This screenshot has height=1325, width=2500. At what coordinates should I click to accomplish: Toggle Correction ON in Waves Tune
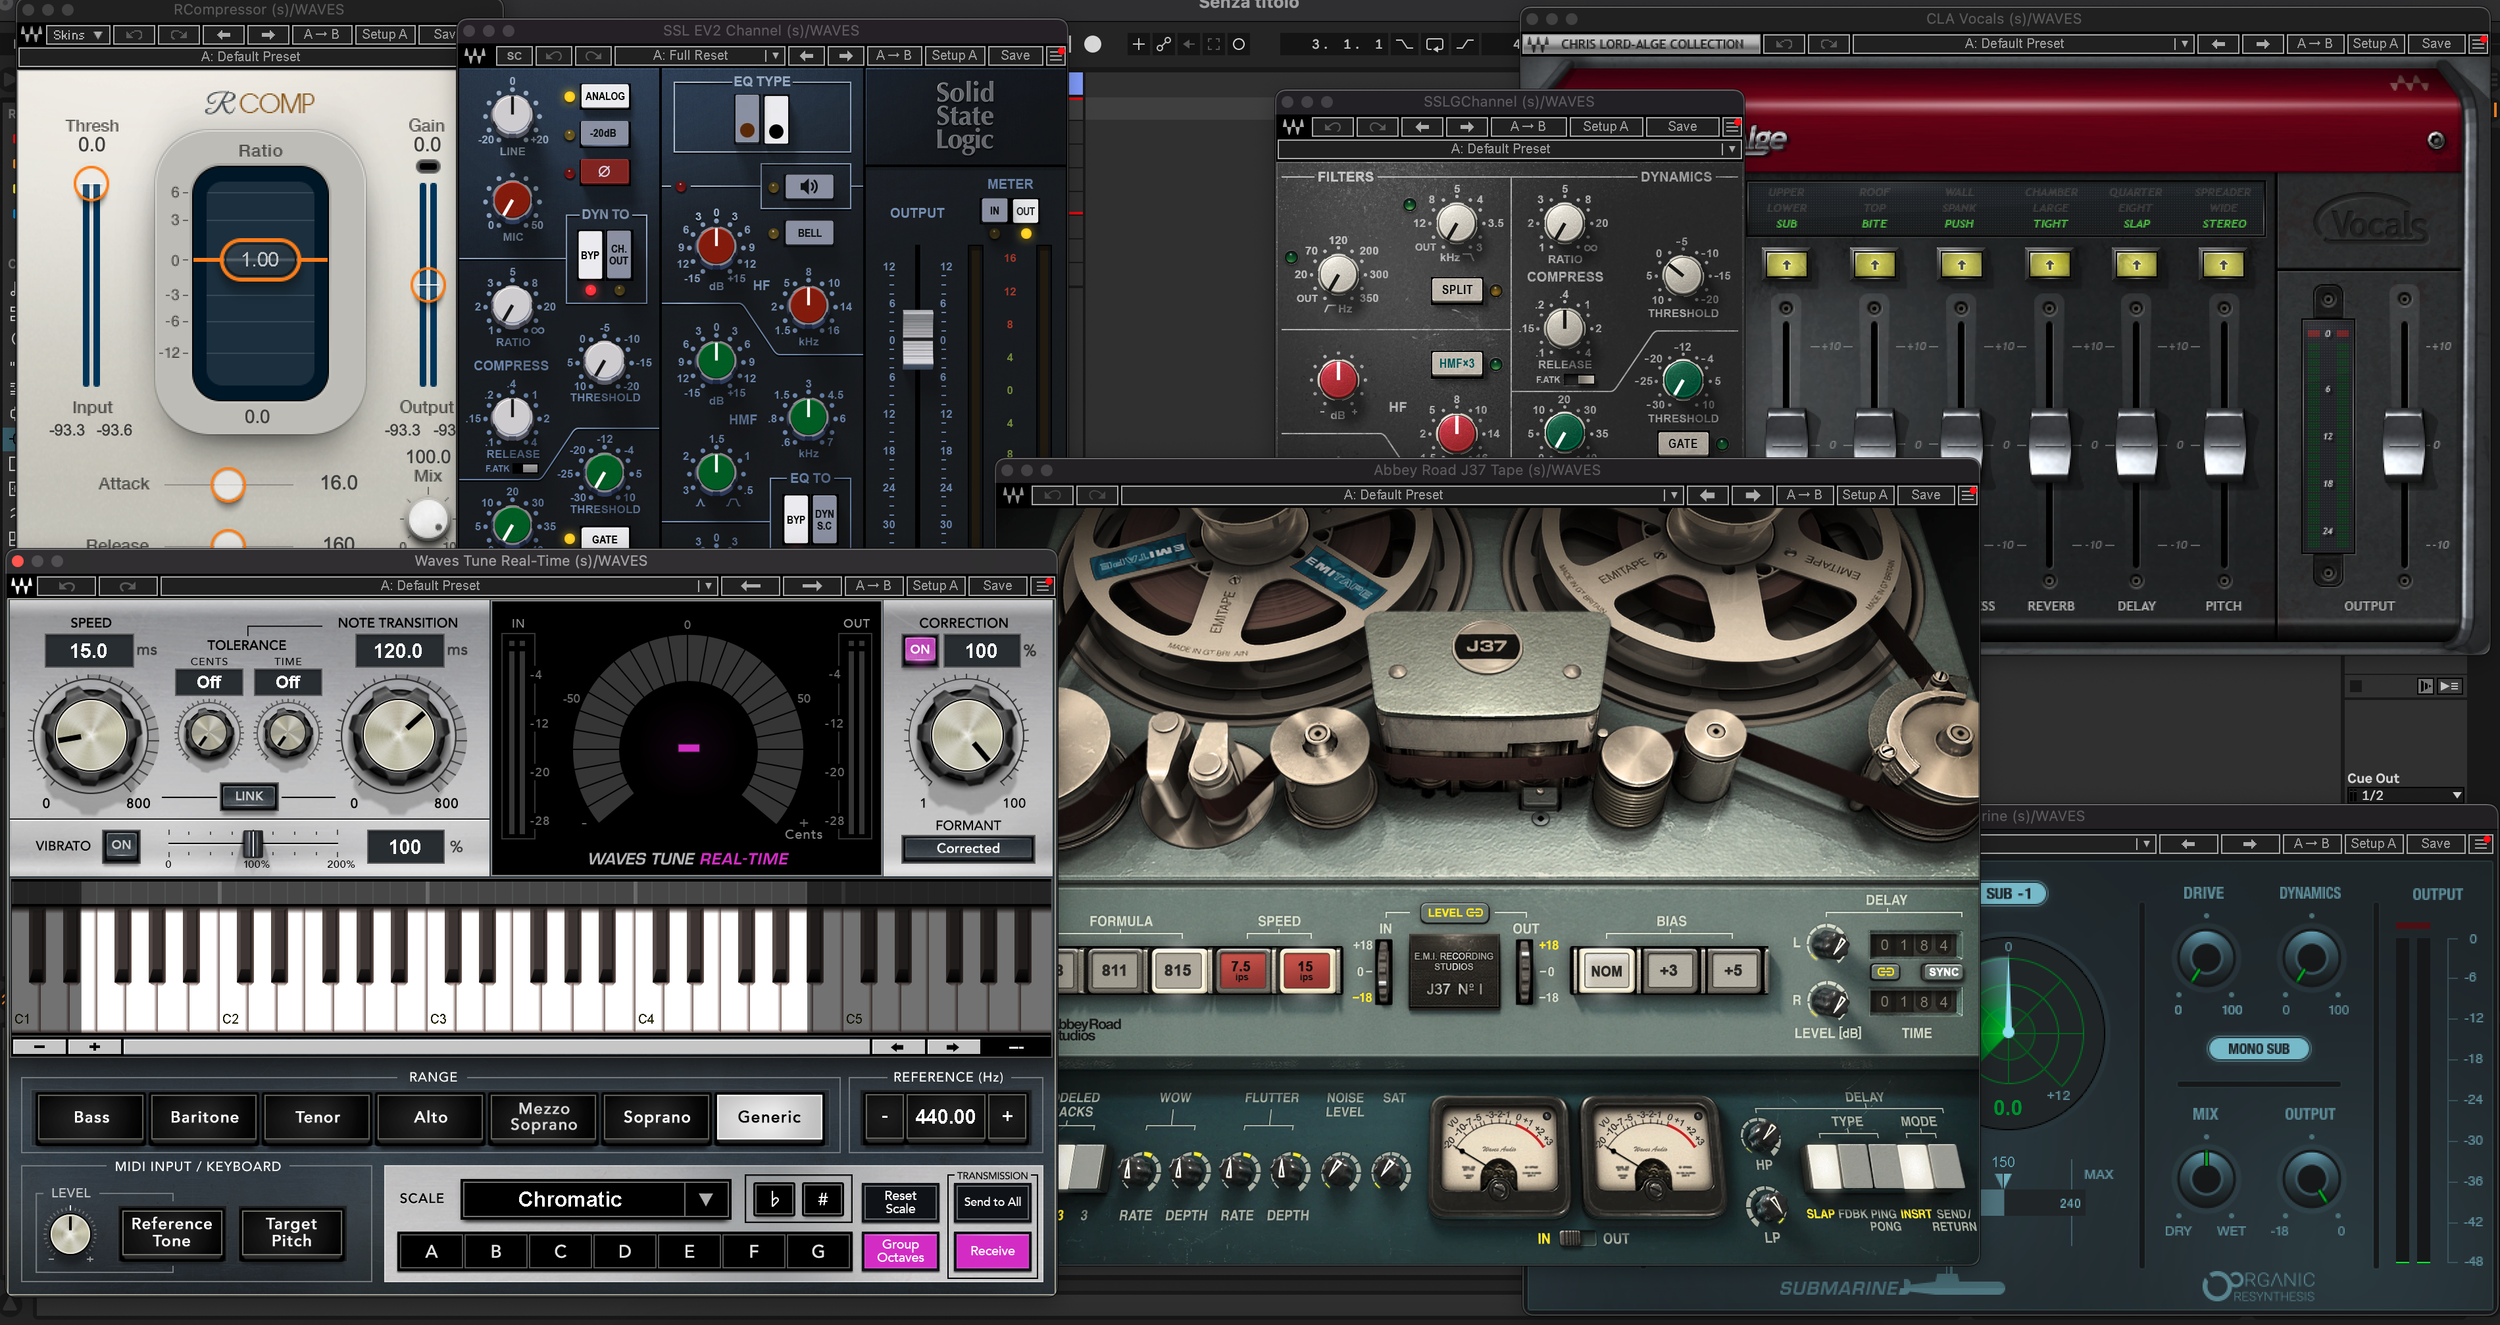pyautogui.click(x=920, y=650)
